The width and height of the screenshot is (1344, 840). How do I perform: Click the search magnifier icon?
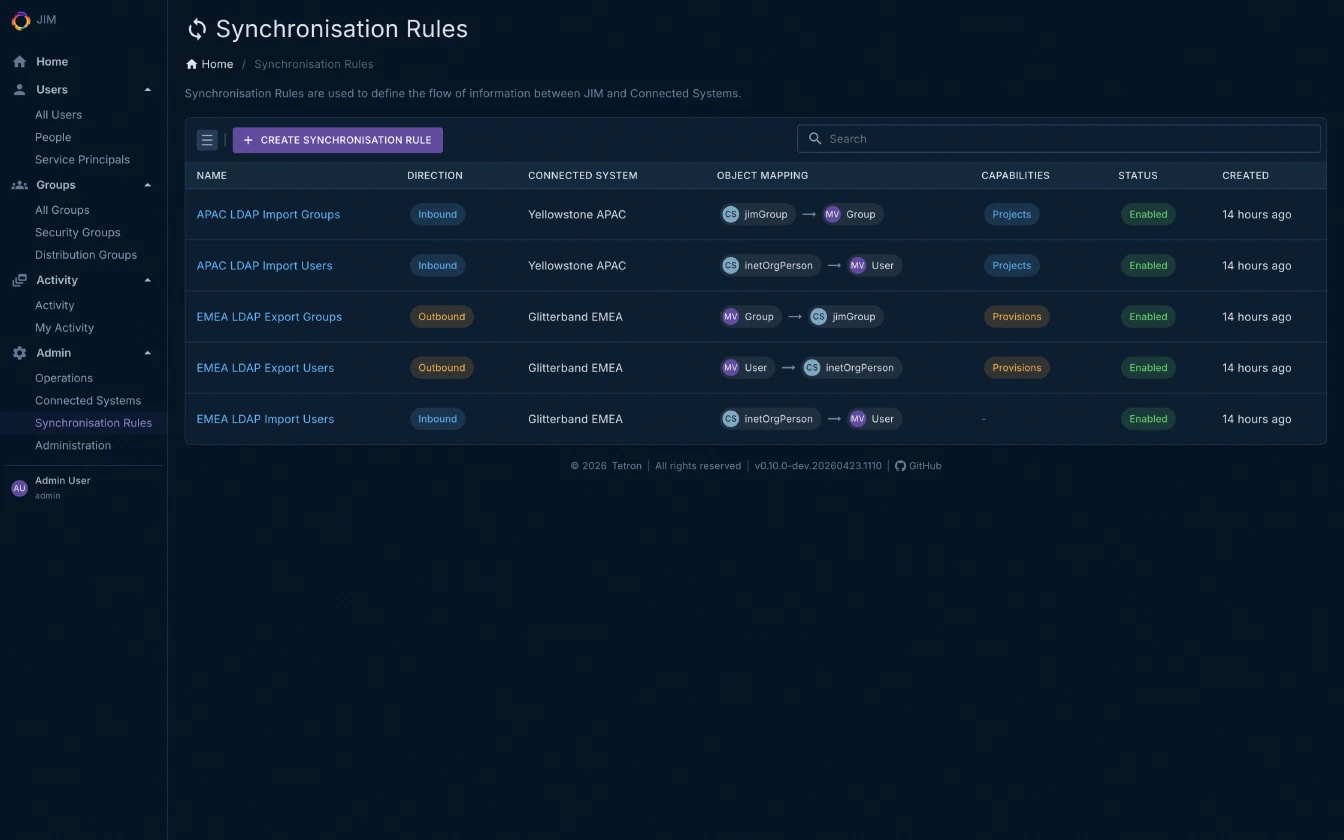click(x=815, y=138)
